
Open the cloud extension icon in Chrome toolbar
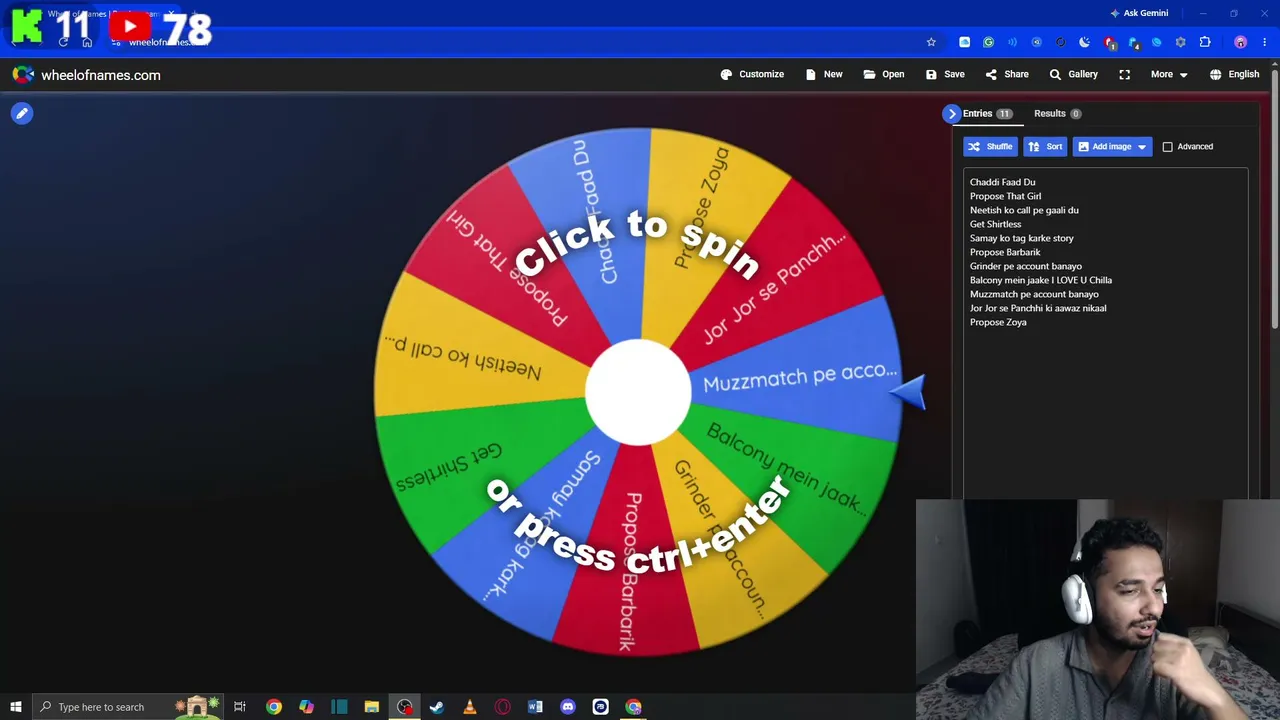pyautogui.click(x=964, y=42)
